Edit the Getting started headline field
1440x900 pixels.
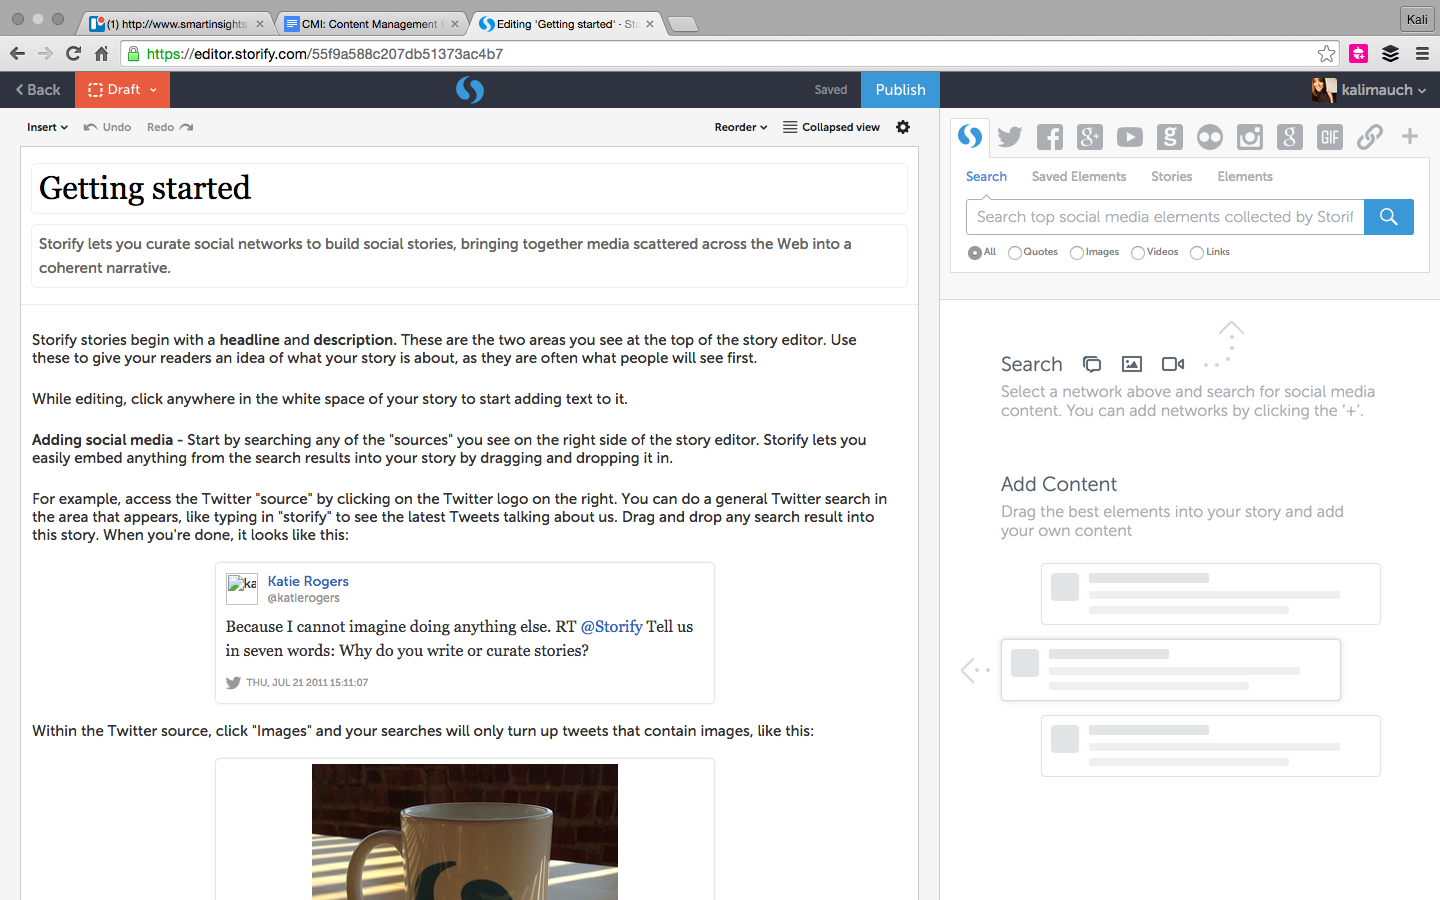(x=469, y=188)
